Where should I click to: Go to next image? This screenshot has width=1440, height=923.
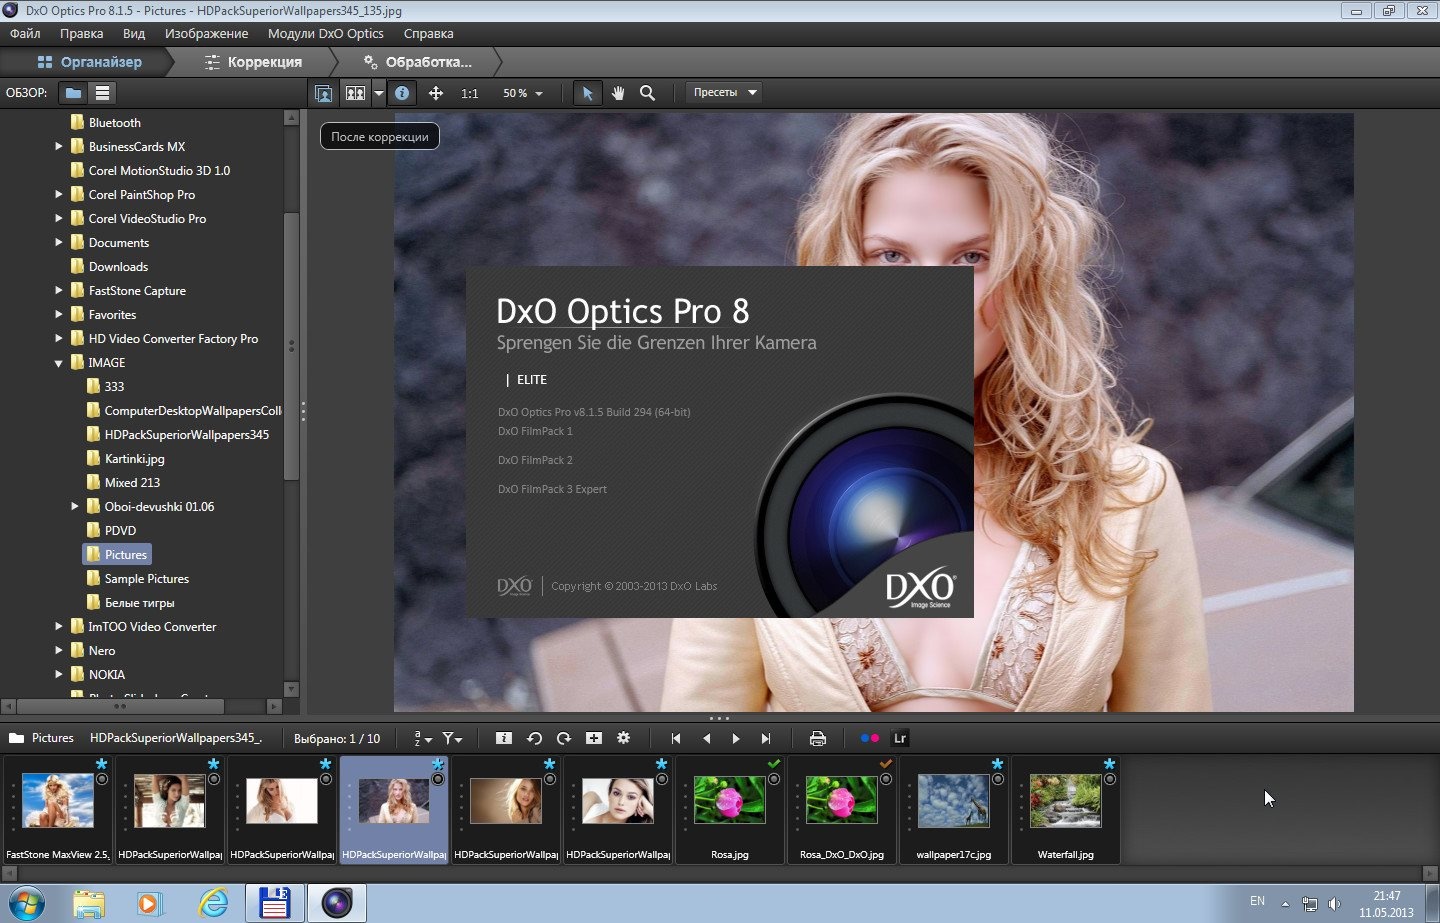[736, 738]
